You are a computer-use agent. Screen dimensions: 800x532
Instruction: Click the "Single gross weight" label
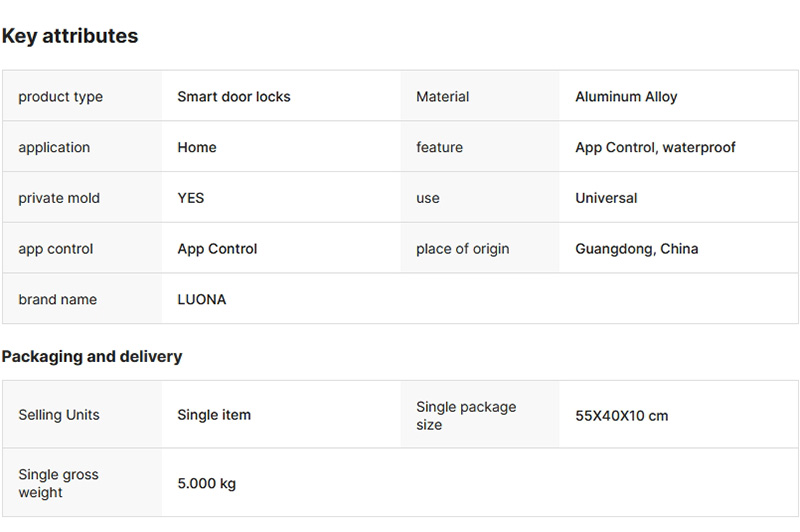58,483
